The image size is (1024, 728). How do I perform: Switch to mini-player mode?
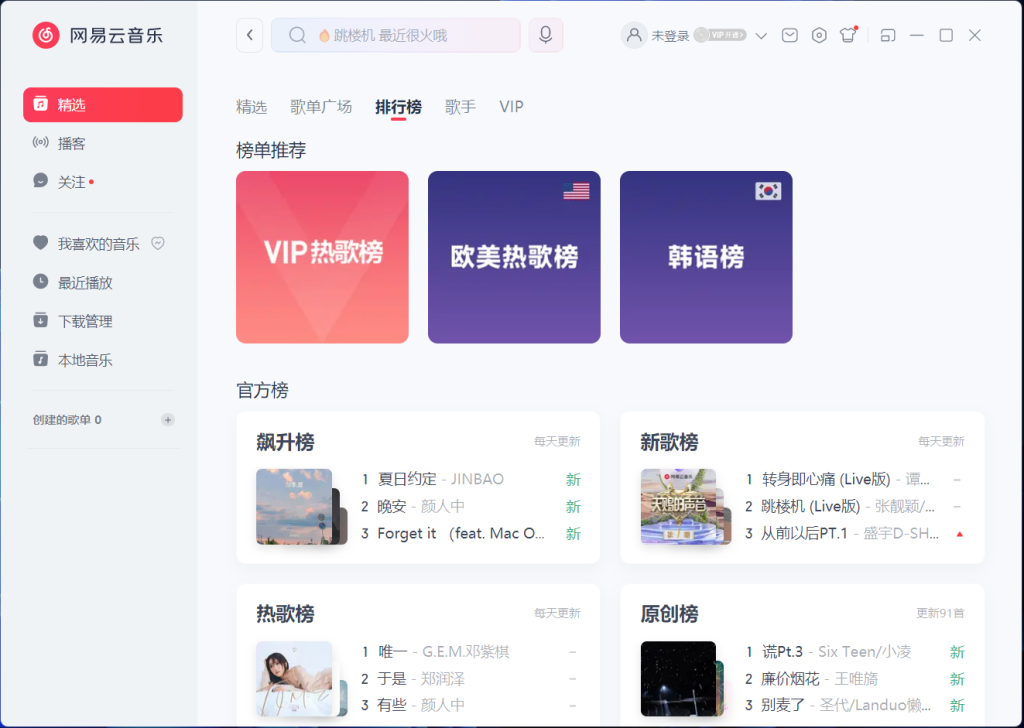coord(886,34)
